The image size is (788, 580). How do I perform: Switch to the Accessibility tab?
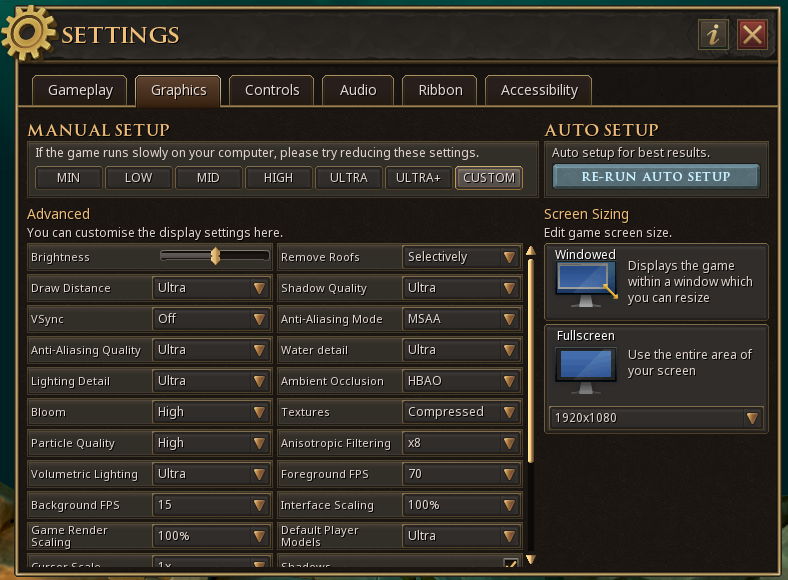coord(539,90)
